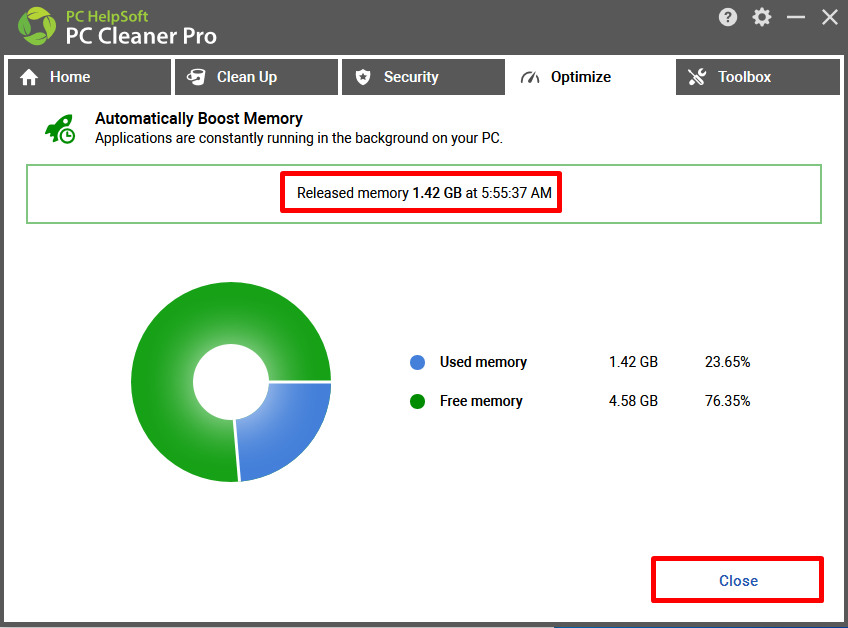The image size is (848, 628).
Task: Open settings via the gear icon
Action: [x=761, y=17]
